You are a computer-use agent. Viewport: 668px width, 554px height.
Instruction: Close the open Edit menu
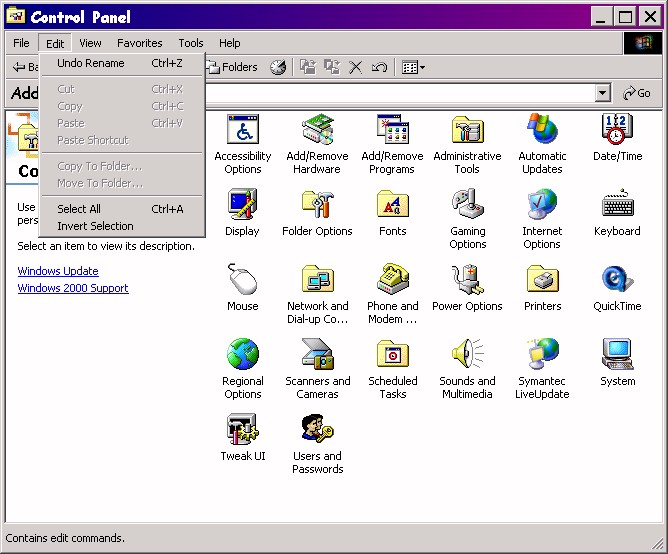coord(55,43)
